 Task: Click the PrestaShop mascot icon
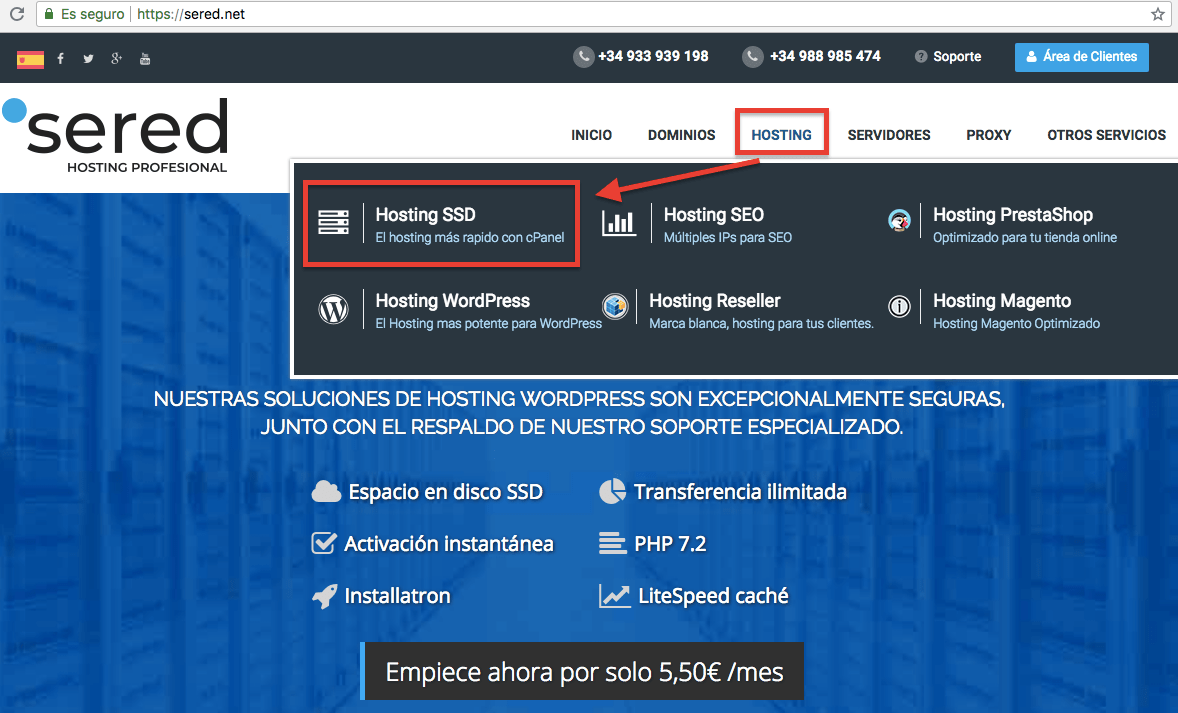(x=899, y=221)
